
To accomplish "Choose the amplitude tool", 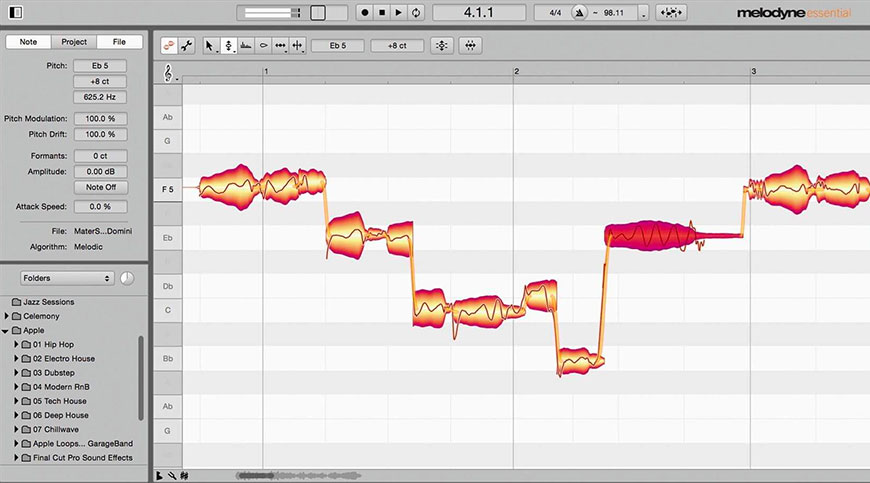I will pyautogui.click(x=263, y=46).
